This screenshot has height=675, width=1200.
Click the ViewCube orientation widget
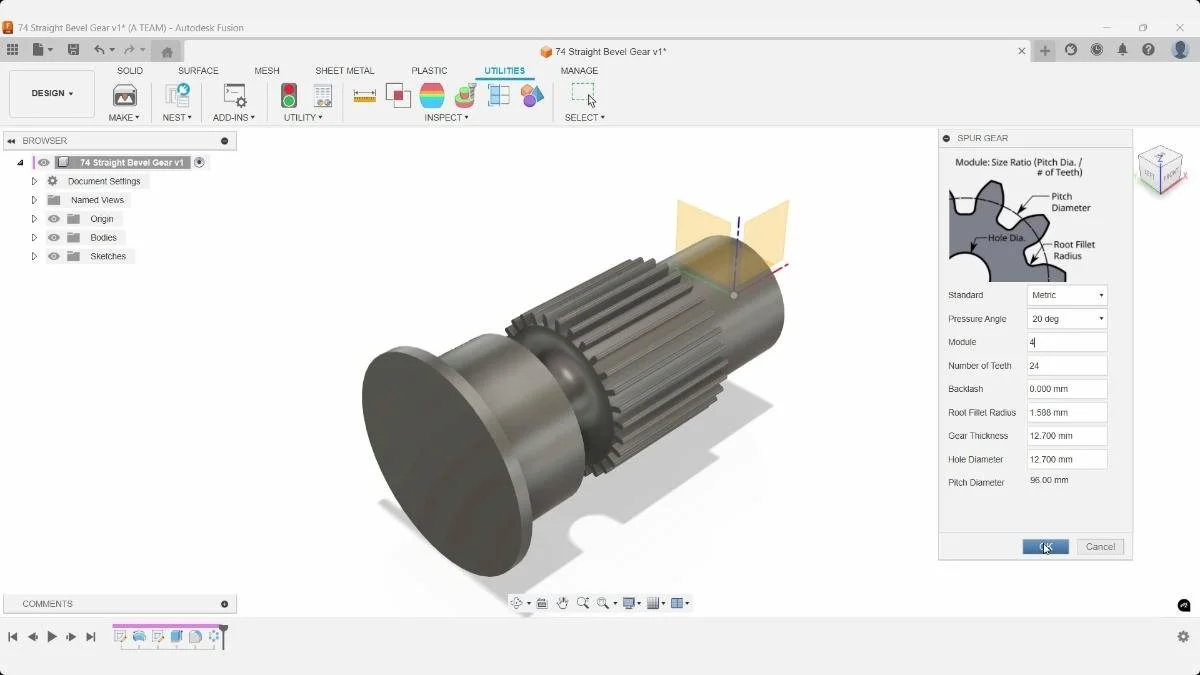pyautogui.click(x=1161, y=170)
